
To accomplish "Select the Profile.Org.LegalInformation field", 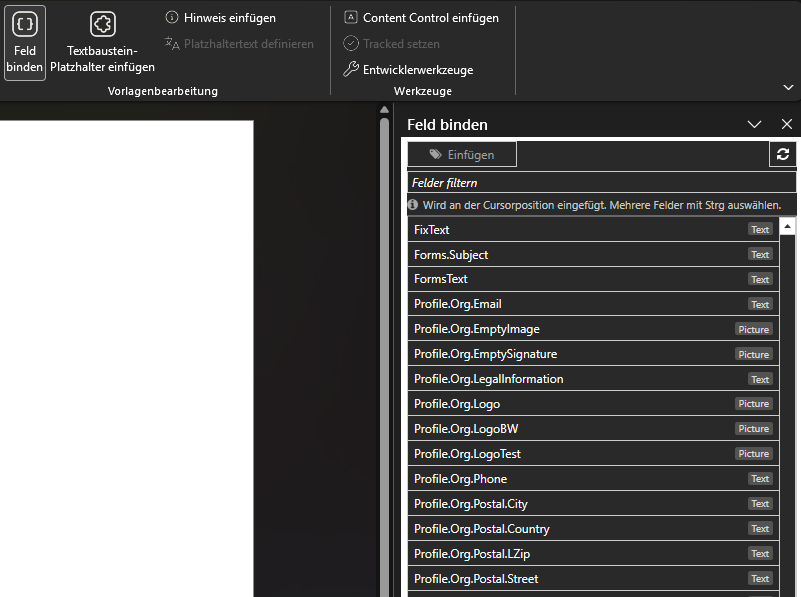I will 593,379.
